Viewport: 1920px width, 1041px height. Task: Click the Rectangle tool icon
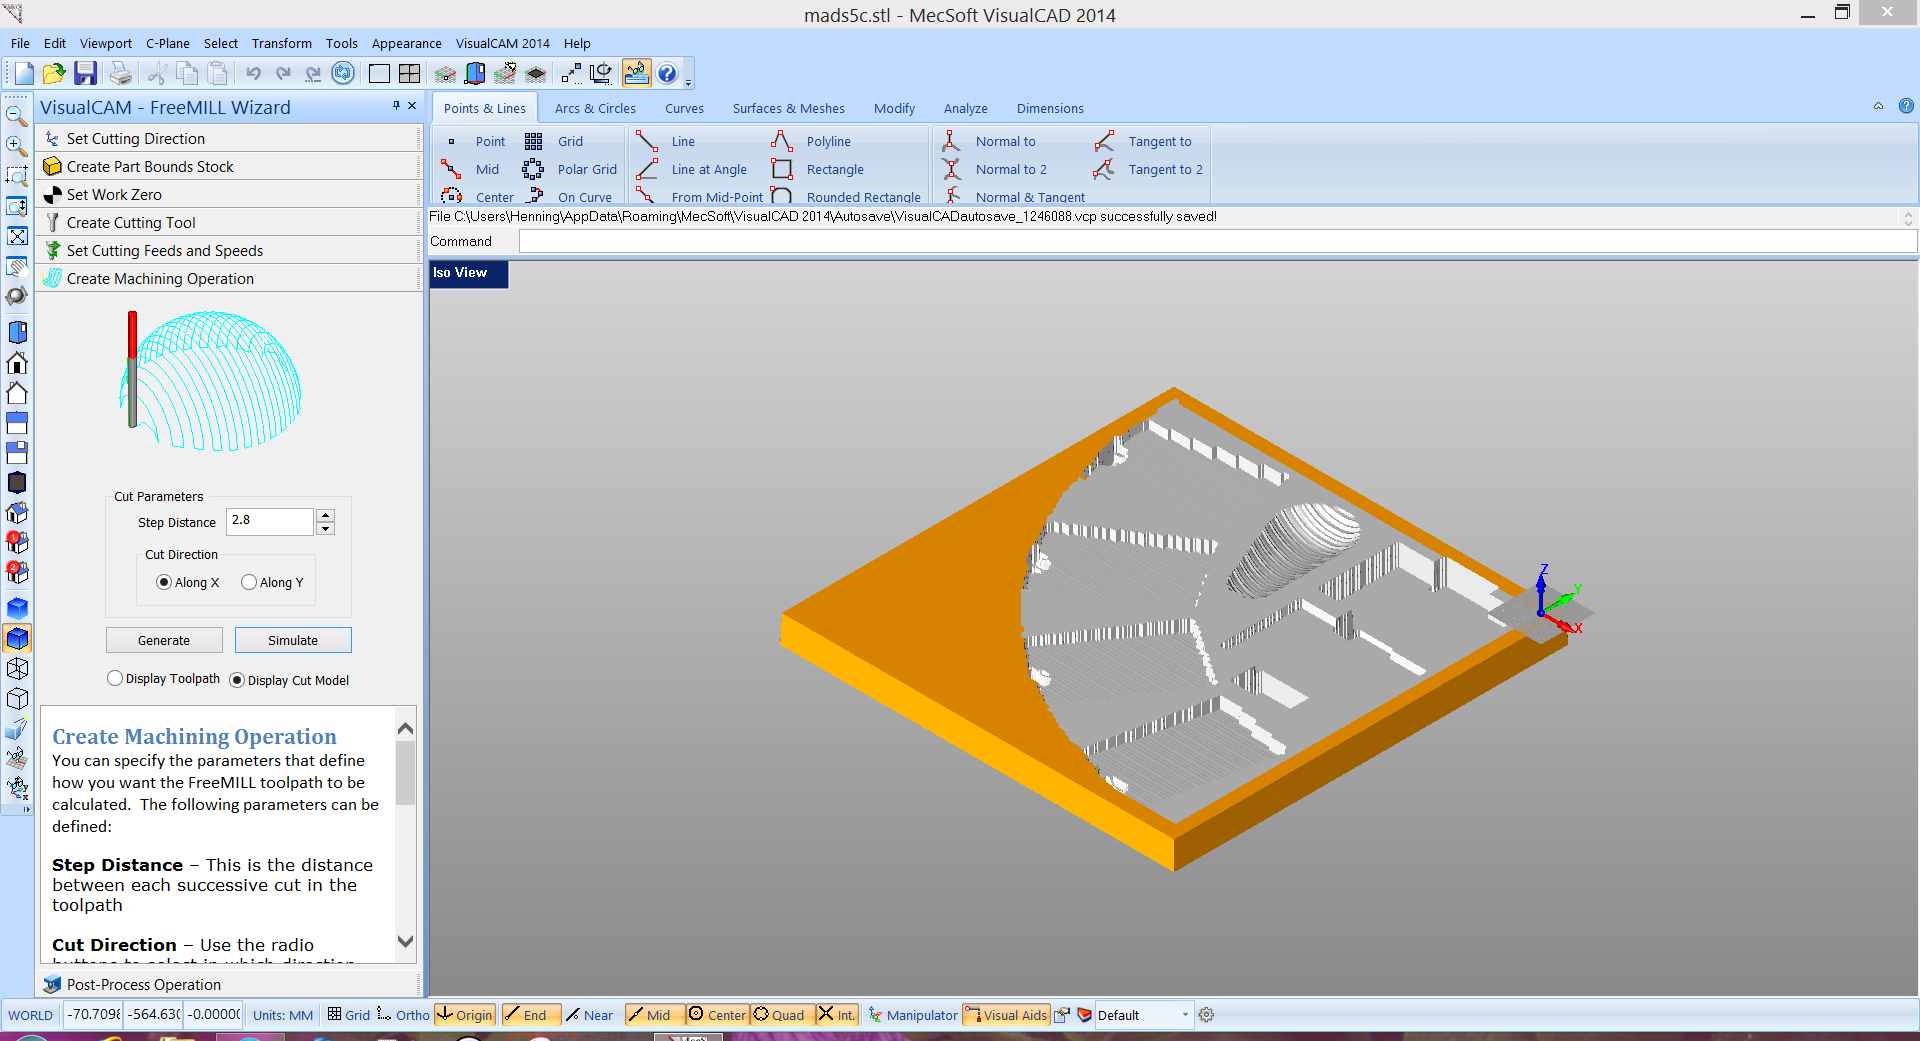782,169
